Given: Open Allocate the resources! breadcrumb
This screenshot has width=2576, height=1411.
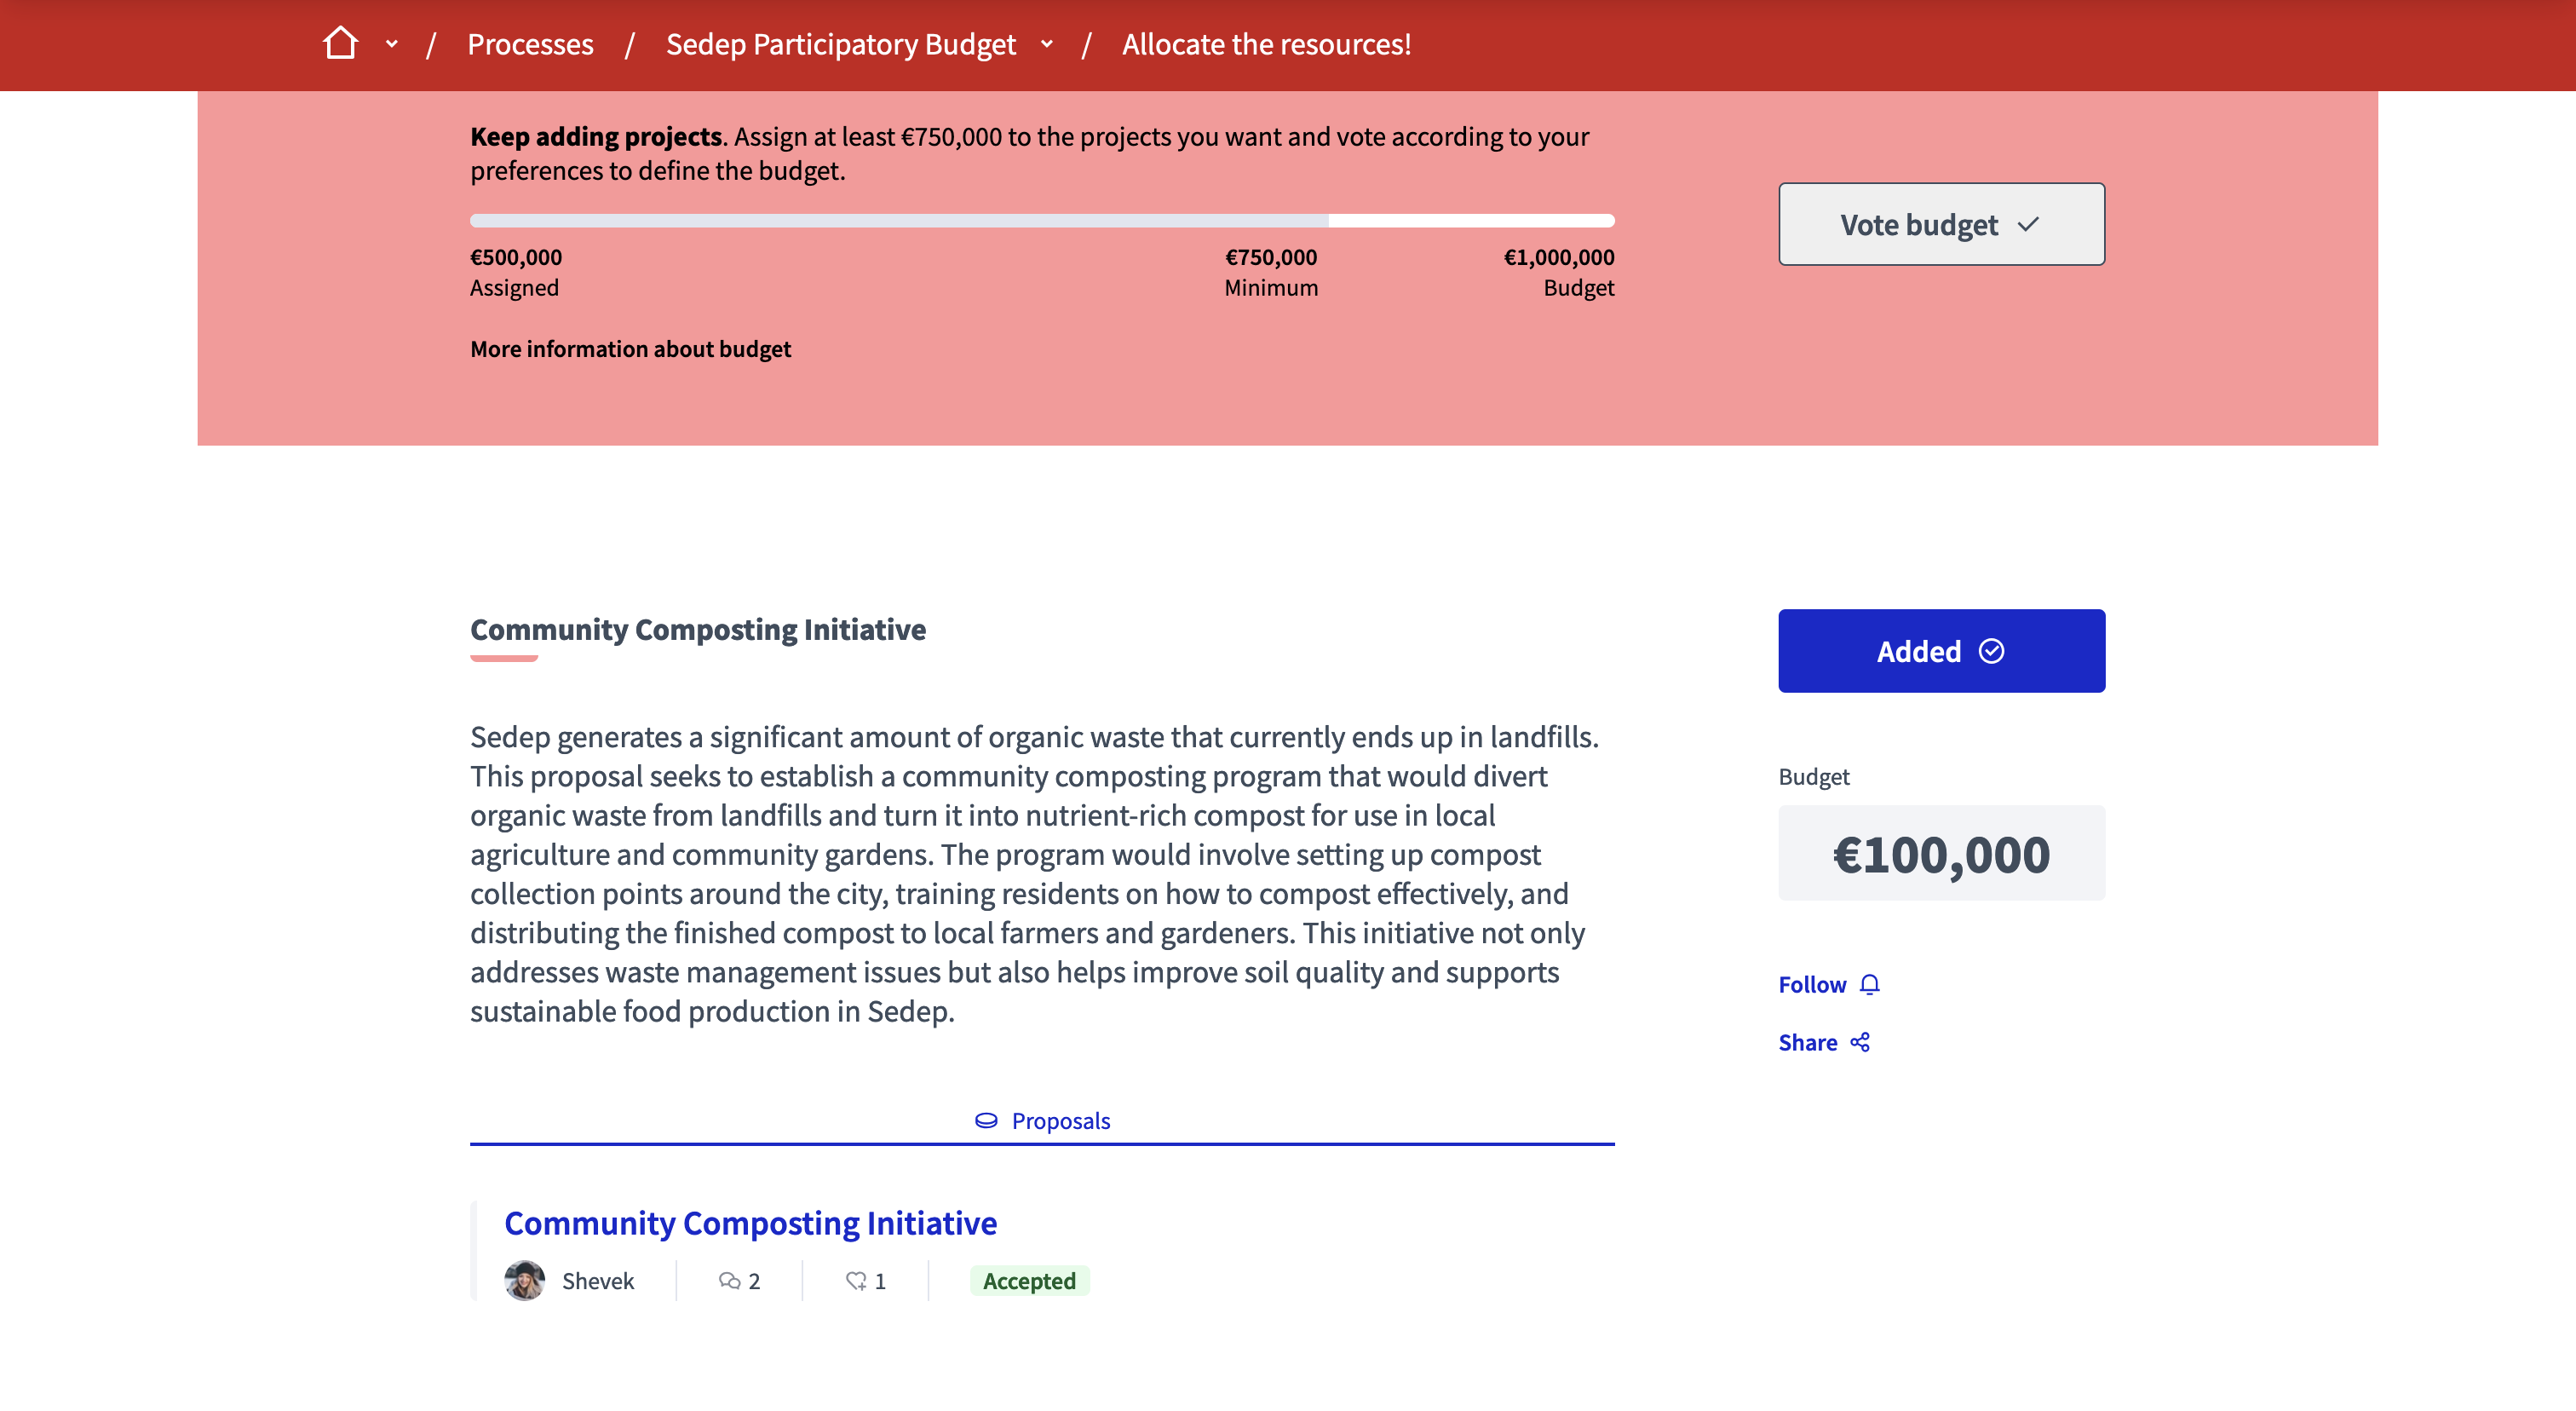Looking at the screenshot, I should point(1266,44).
